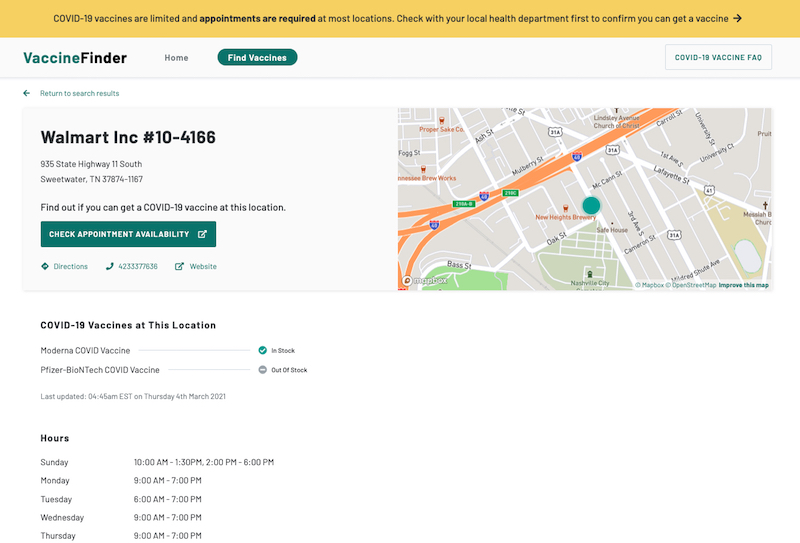Click the back arrow beside Return to search results
Image resolution: width=800 pixels, height=543 pixels.
pyautogui.click(x=27, y=93)
